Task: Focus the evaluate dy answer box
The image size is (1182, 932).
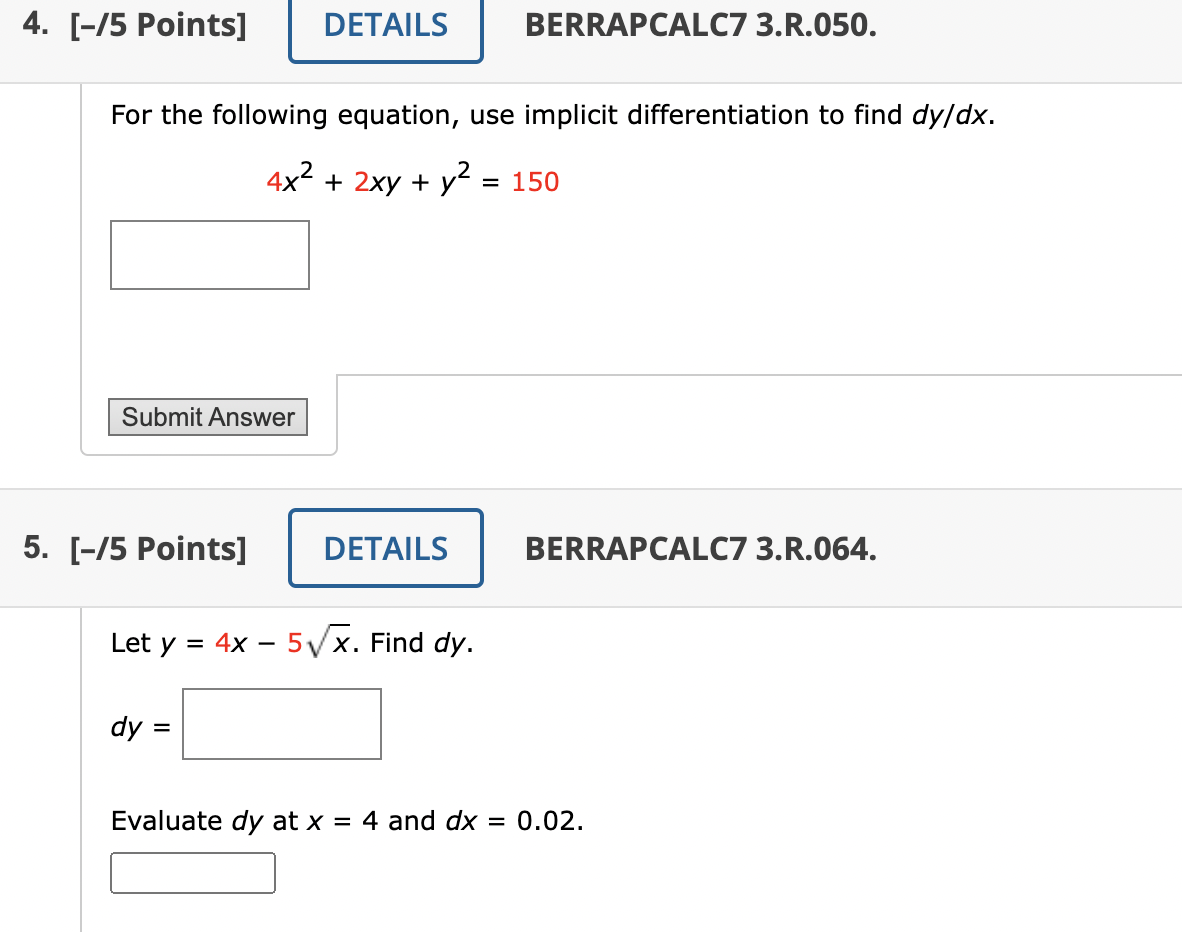Action: (x=192, y=873)
